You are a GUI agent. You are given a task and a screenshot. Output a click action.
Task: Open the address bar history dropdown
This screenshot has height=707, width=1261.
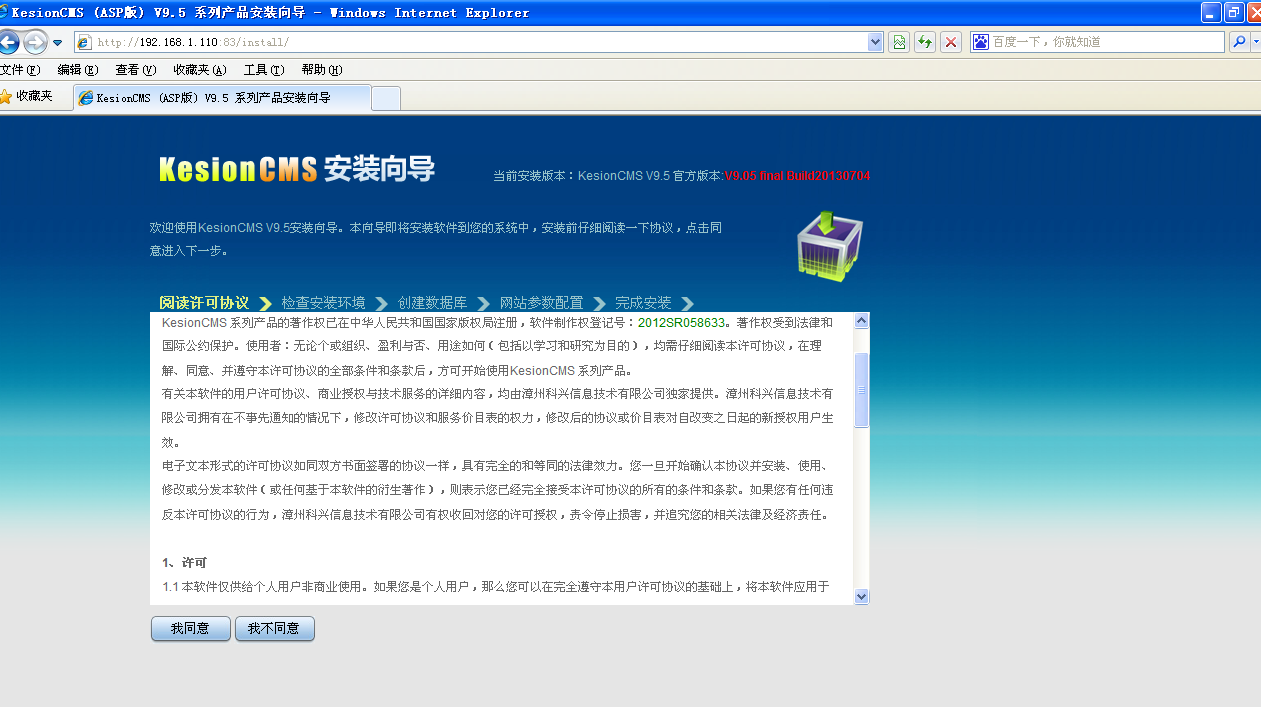[873, 41]
